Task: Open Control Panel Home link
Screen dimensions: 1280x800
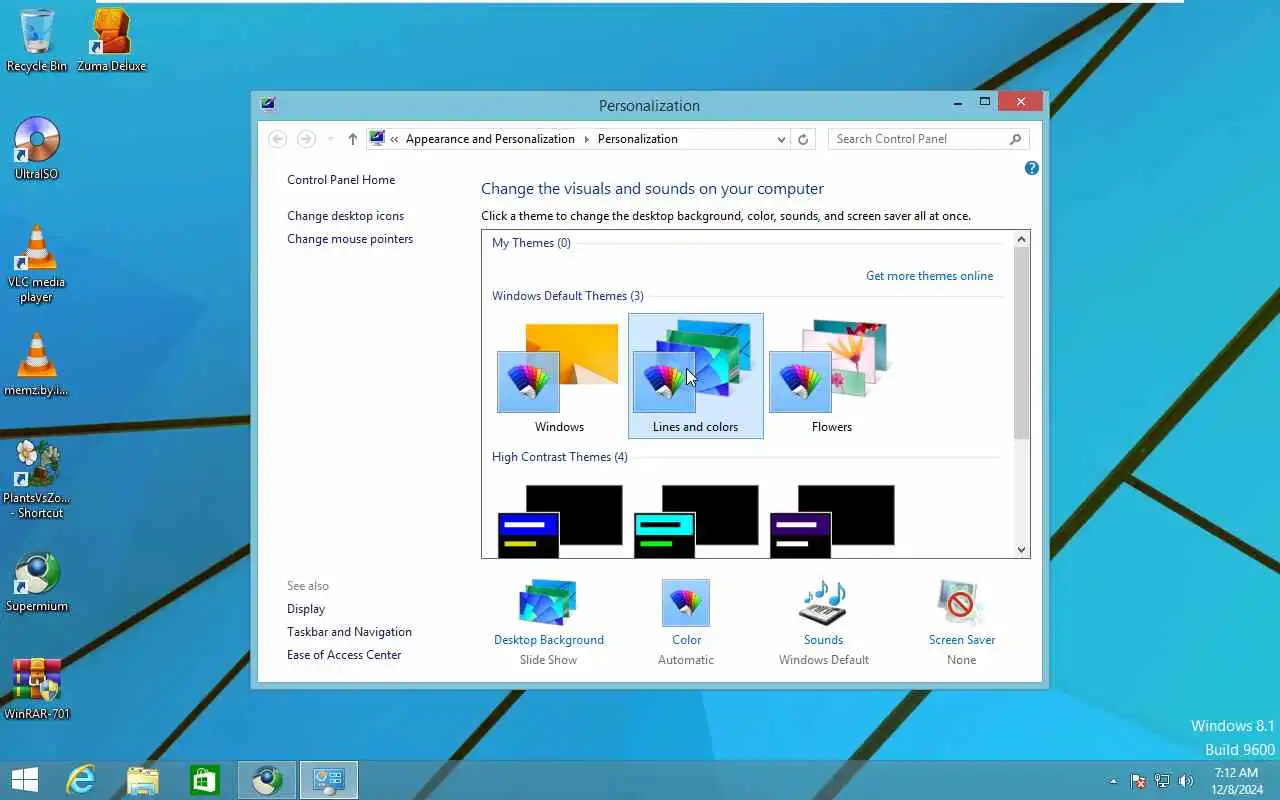Action: pos(341,180)
